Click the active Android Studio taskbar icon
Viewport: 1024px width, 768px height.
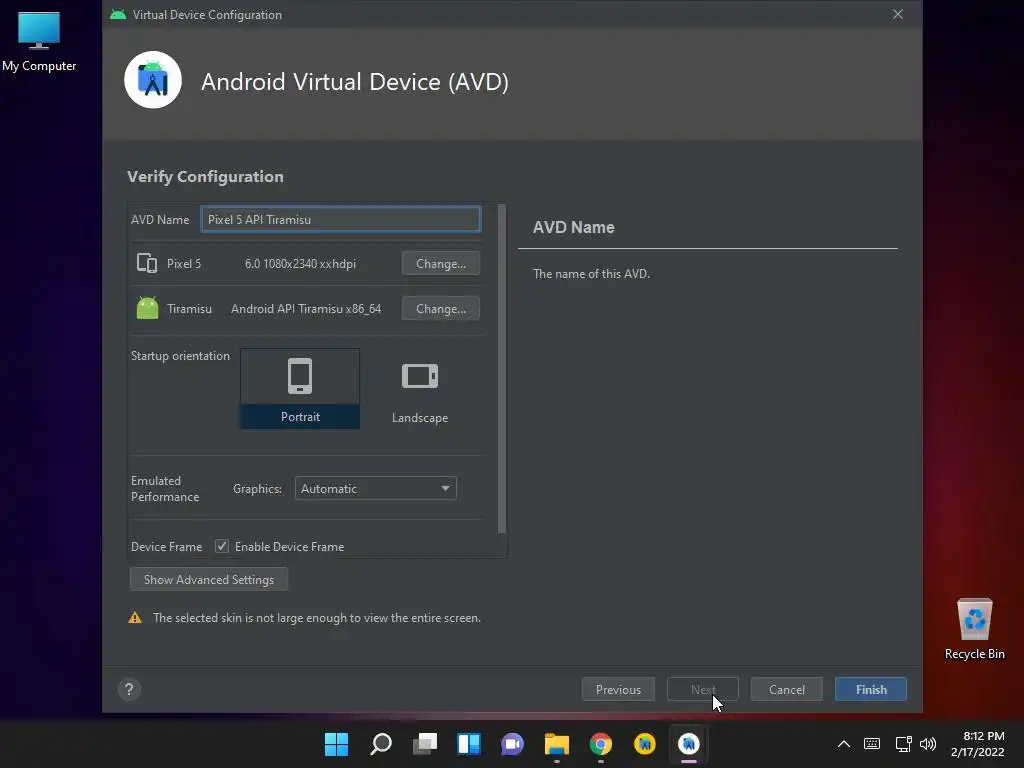tap(688, 744)
